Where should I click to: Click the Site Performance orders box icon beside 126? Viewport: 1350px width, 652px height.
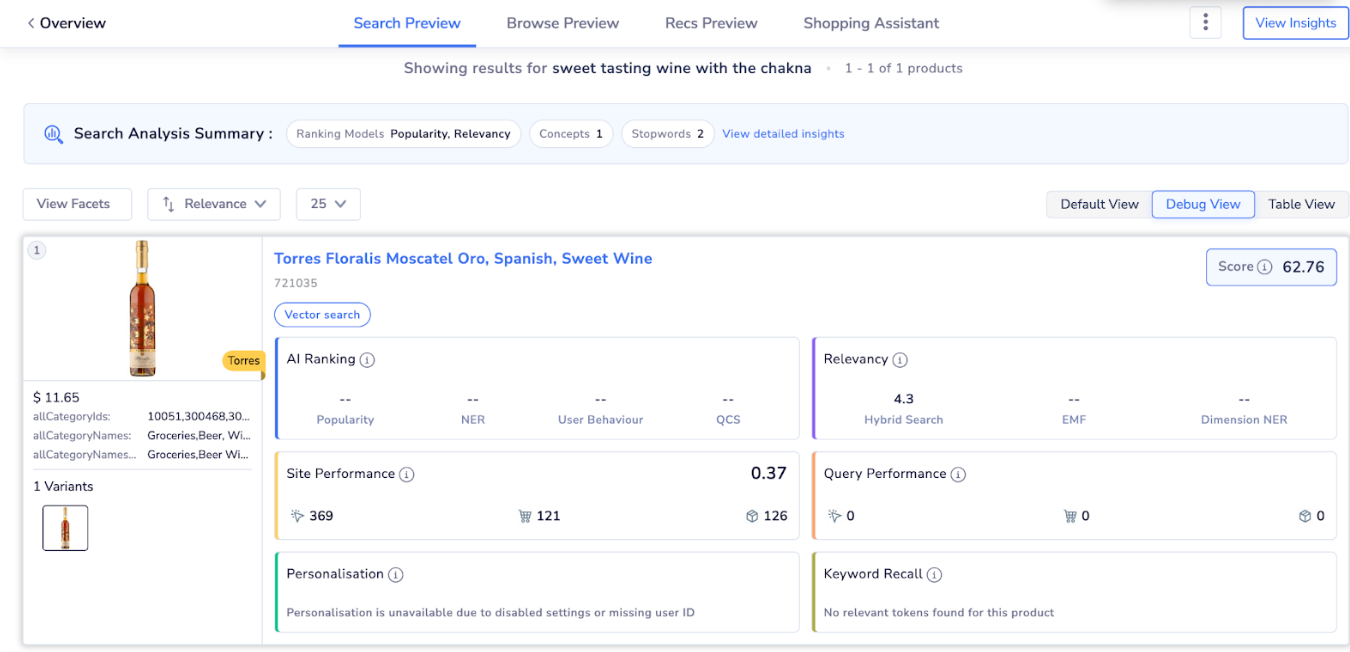click(x=752, y=516)
